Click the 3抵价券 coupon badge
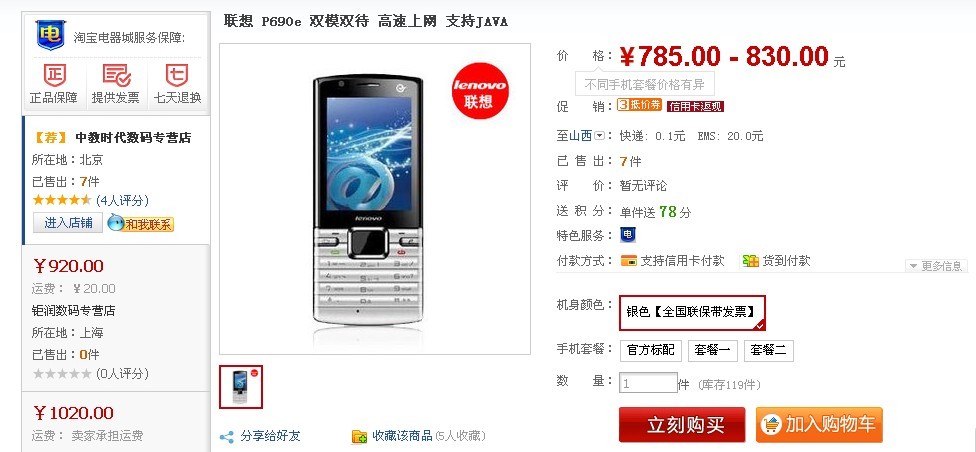This screenshot has width=976, height=452. pyautogui.click(x=639, y=105)
